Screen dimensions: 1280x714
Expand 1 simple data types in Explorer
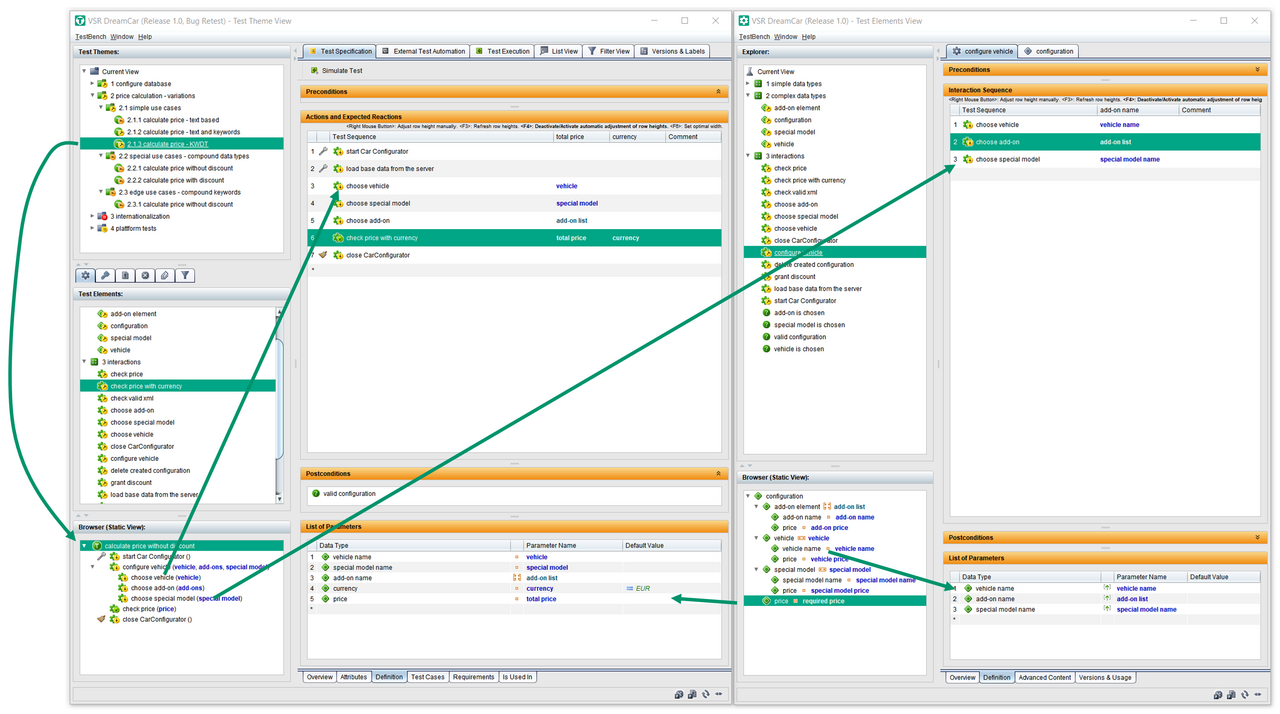point(748,84)
